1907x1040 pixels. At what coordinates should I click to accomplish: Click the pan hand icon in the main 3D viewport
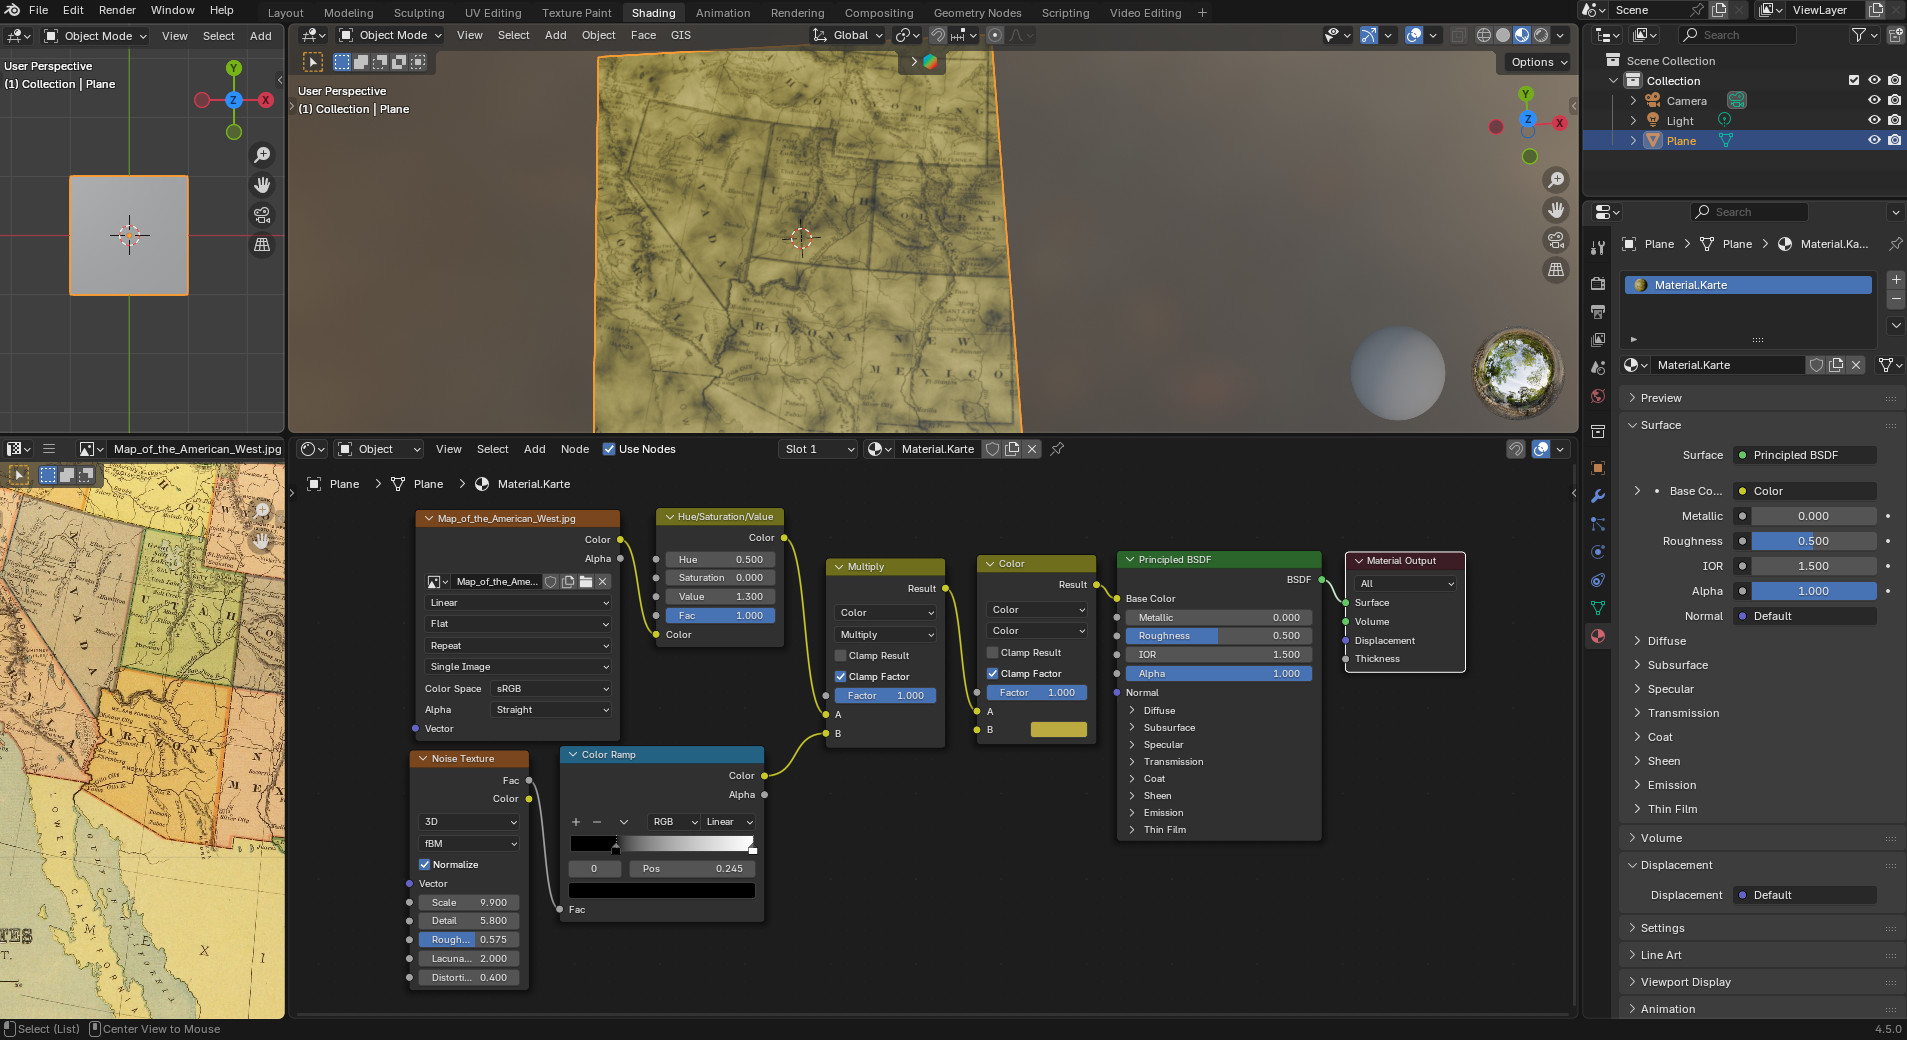point(1556,210)
